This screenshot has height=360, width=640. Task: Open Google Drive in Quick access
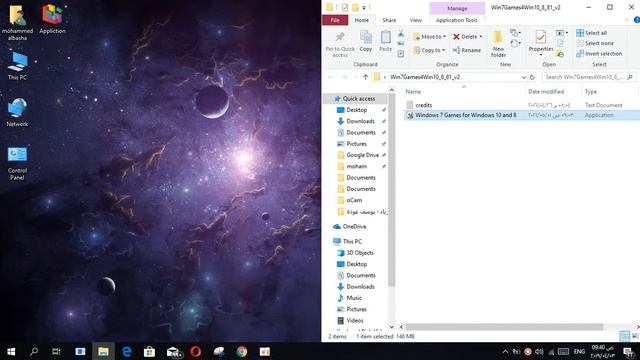(x=362, y=155)
